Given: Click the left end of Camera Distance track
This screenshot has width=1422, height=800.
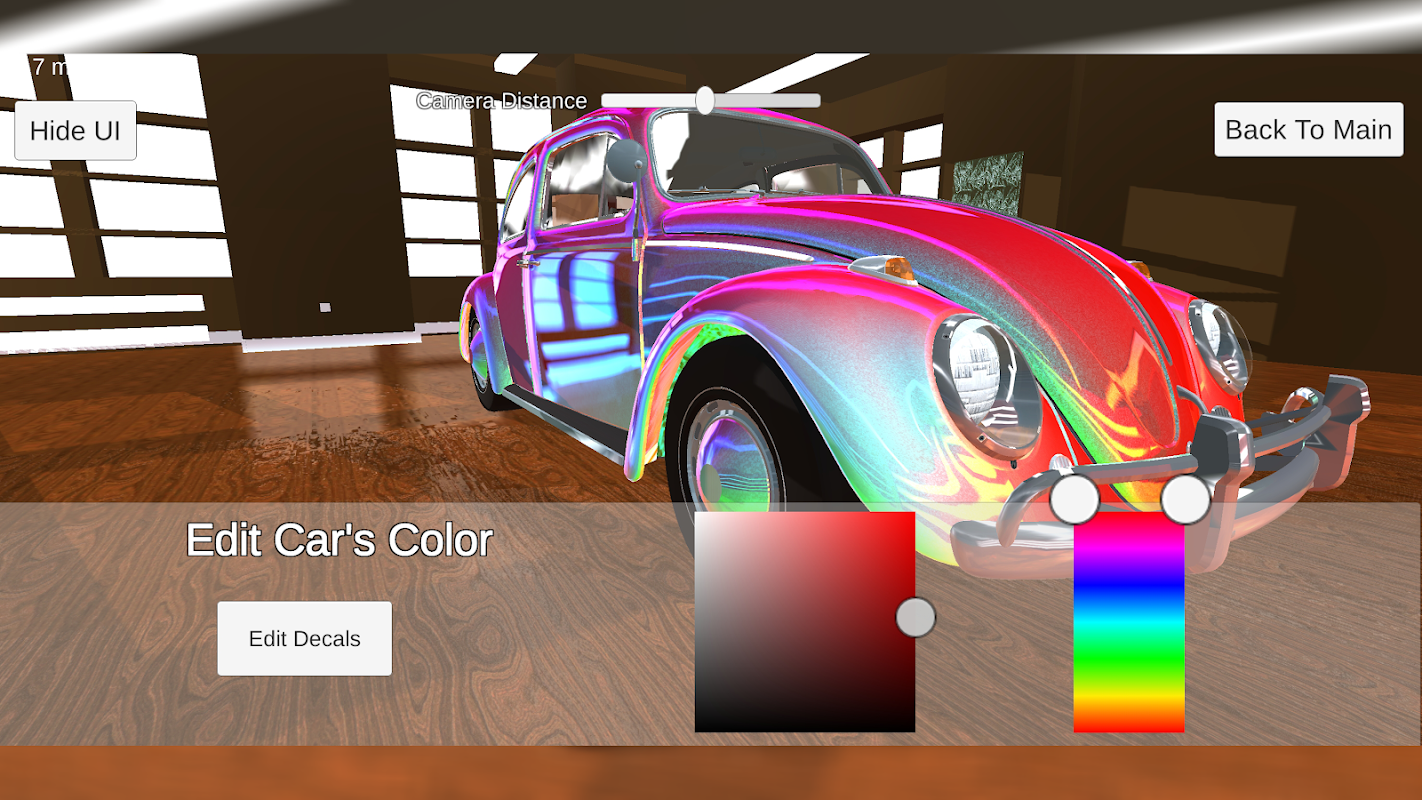Looking at the screenshot, I should point(607,100).
